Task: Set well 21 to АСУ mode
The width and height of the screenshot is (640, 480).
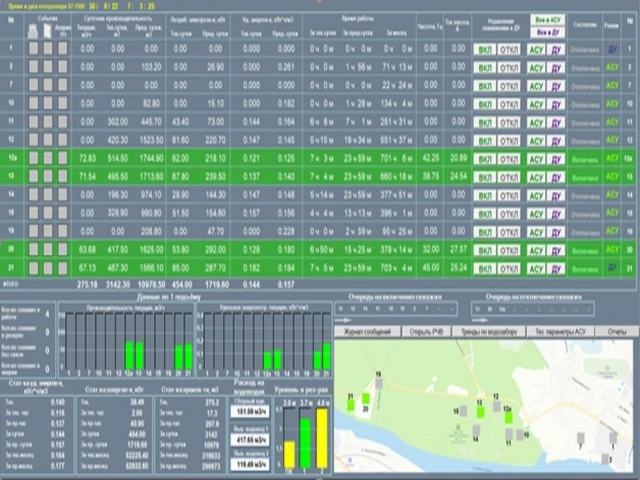Action: click(x=536, y=269)
